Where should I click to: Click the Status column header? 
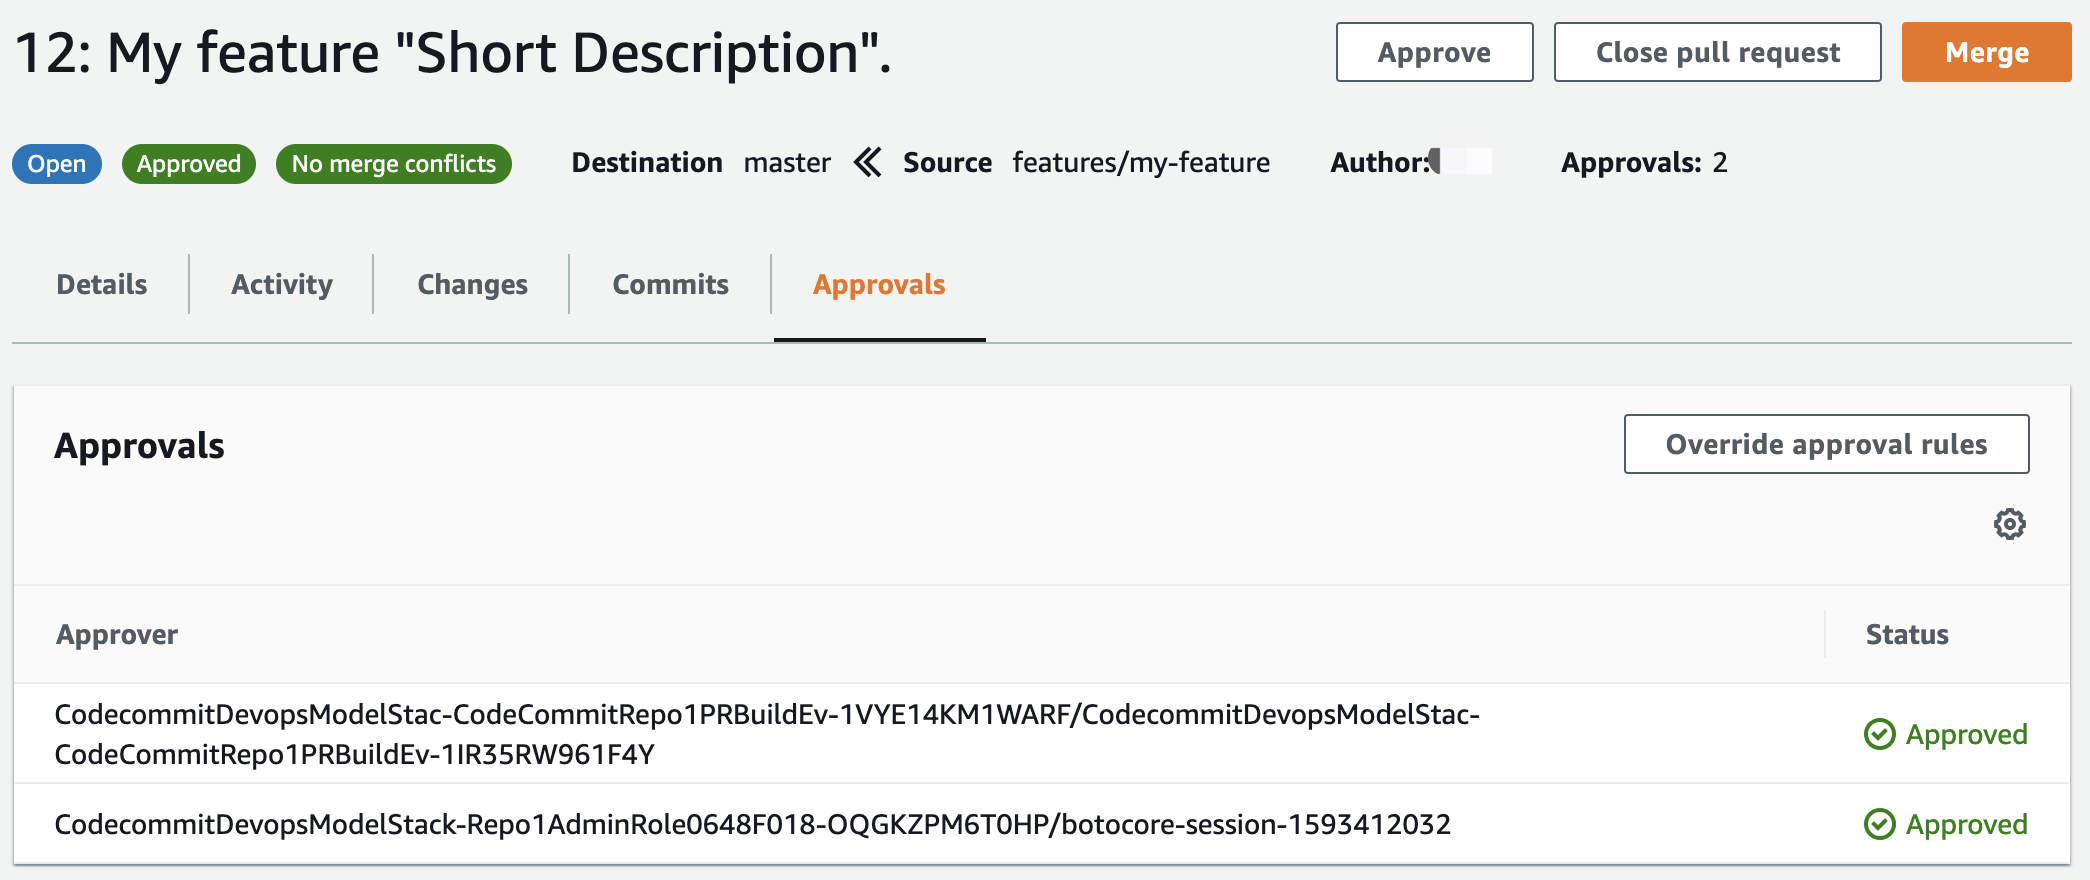coord(1907,635)
